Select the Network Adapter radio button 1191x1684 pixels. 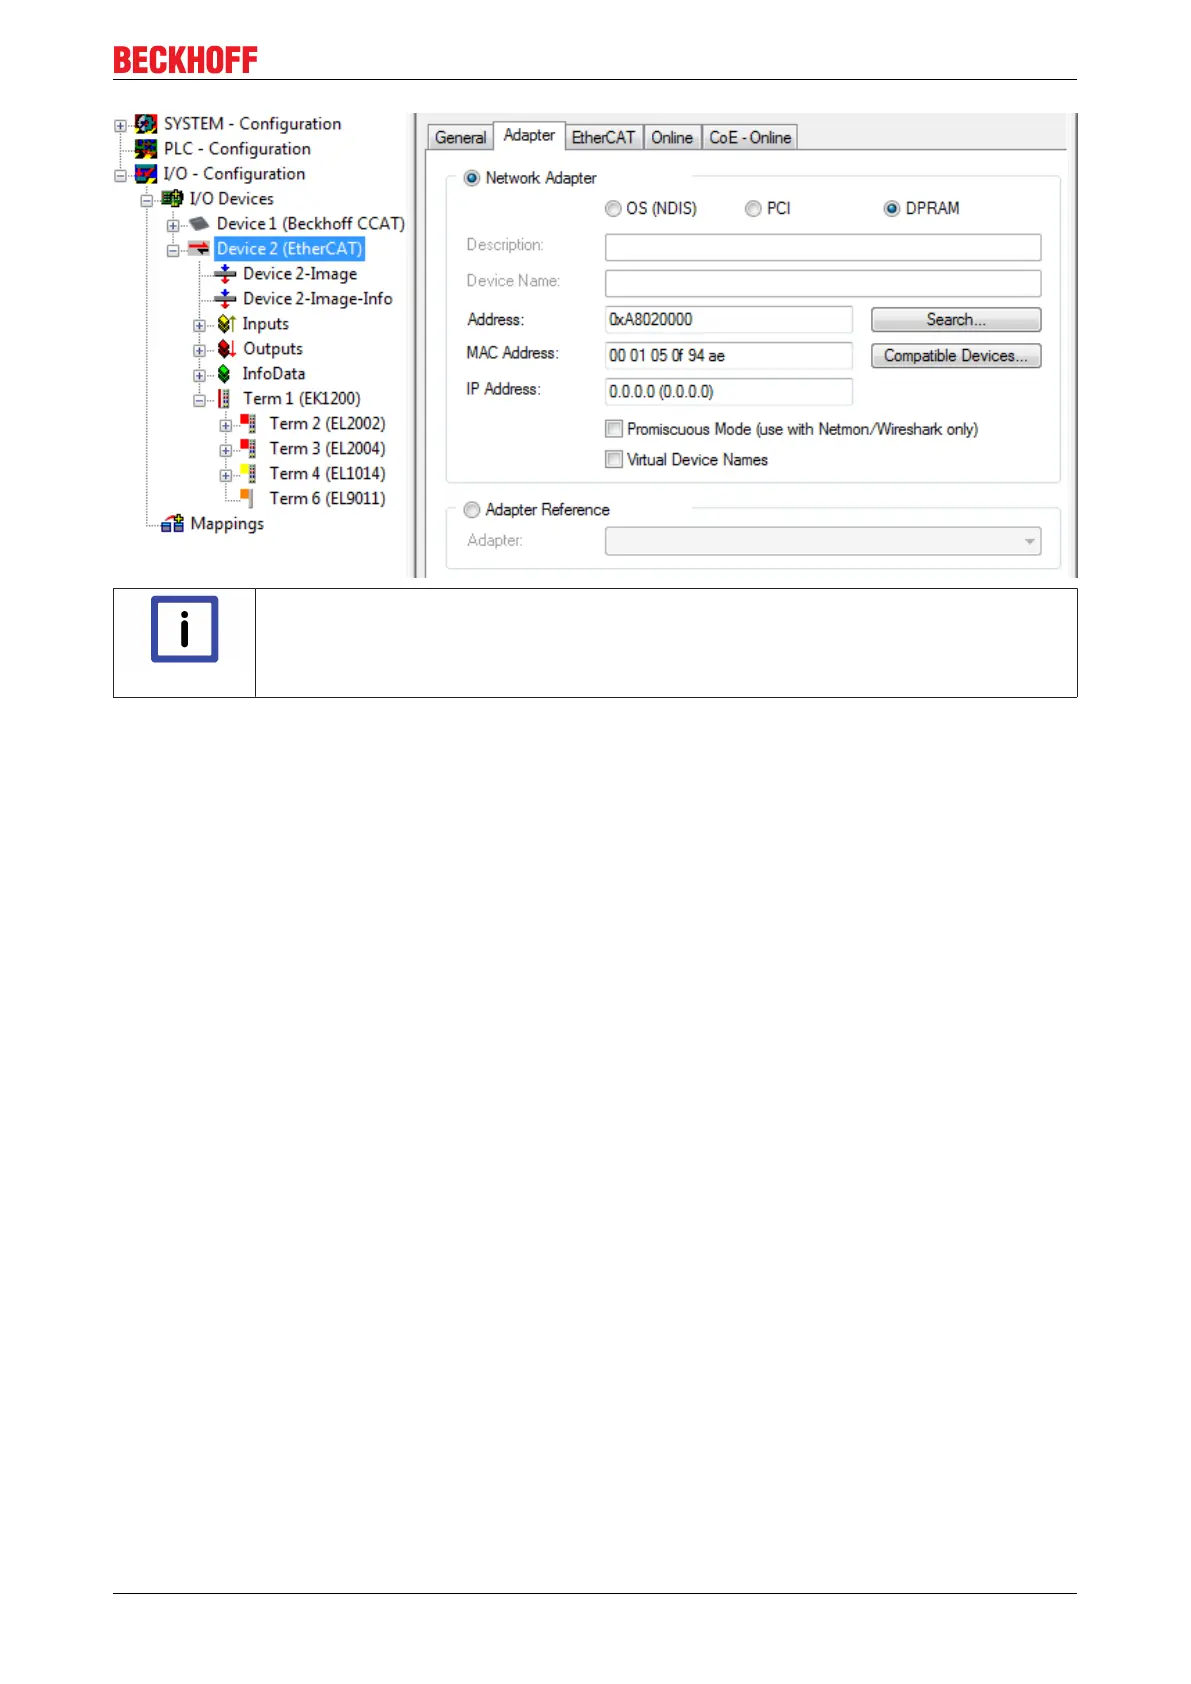472,178
